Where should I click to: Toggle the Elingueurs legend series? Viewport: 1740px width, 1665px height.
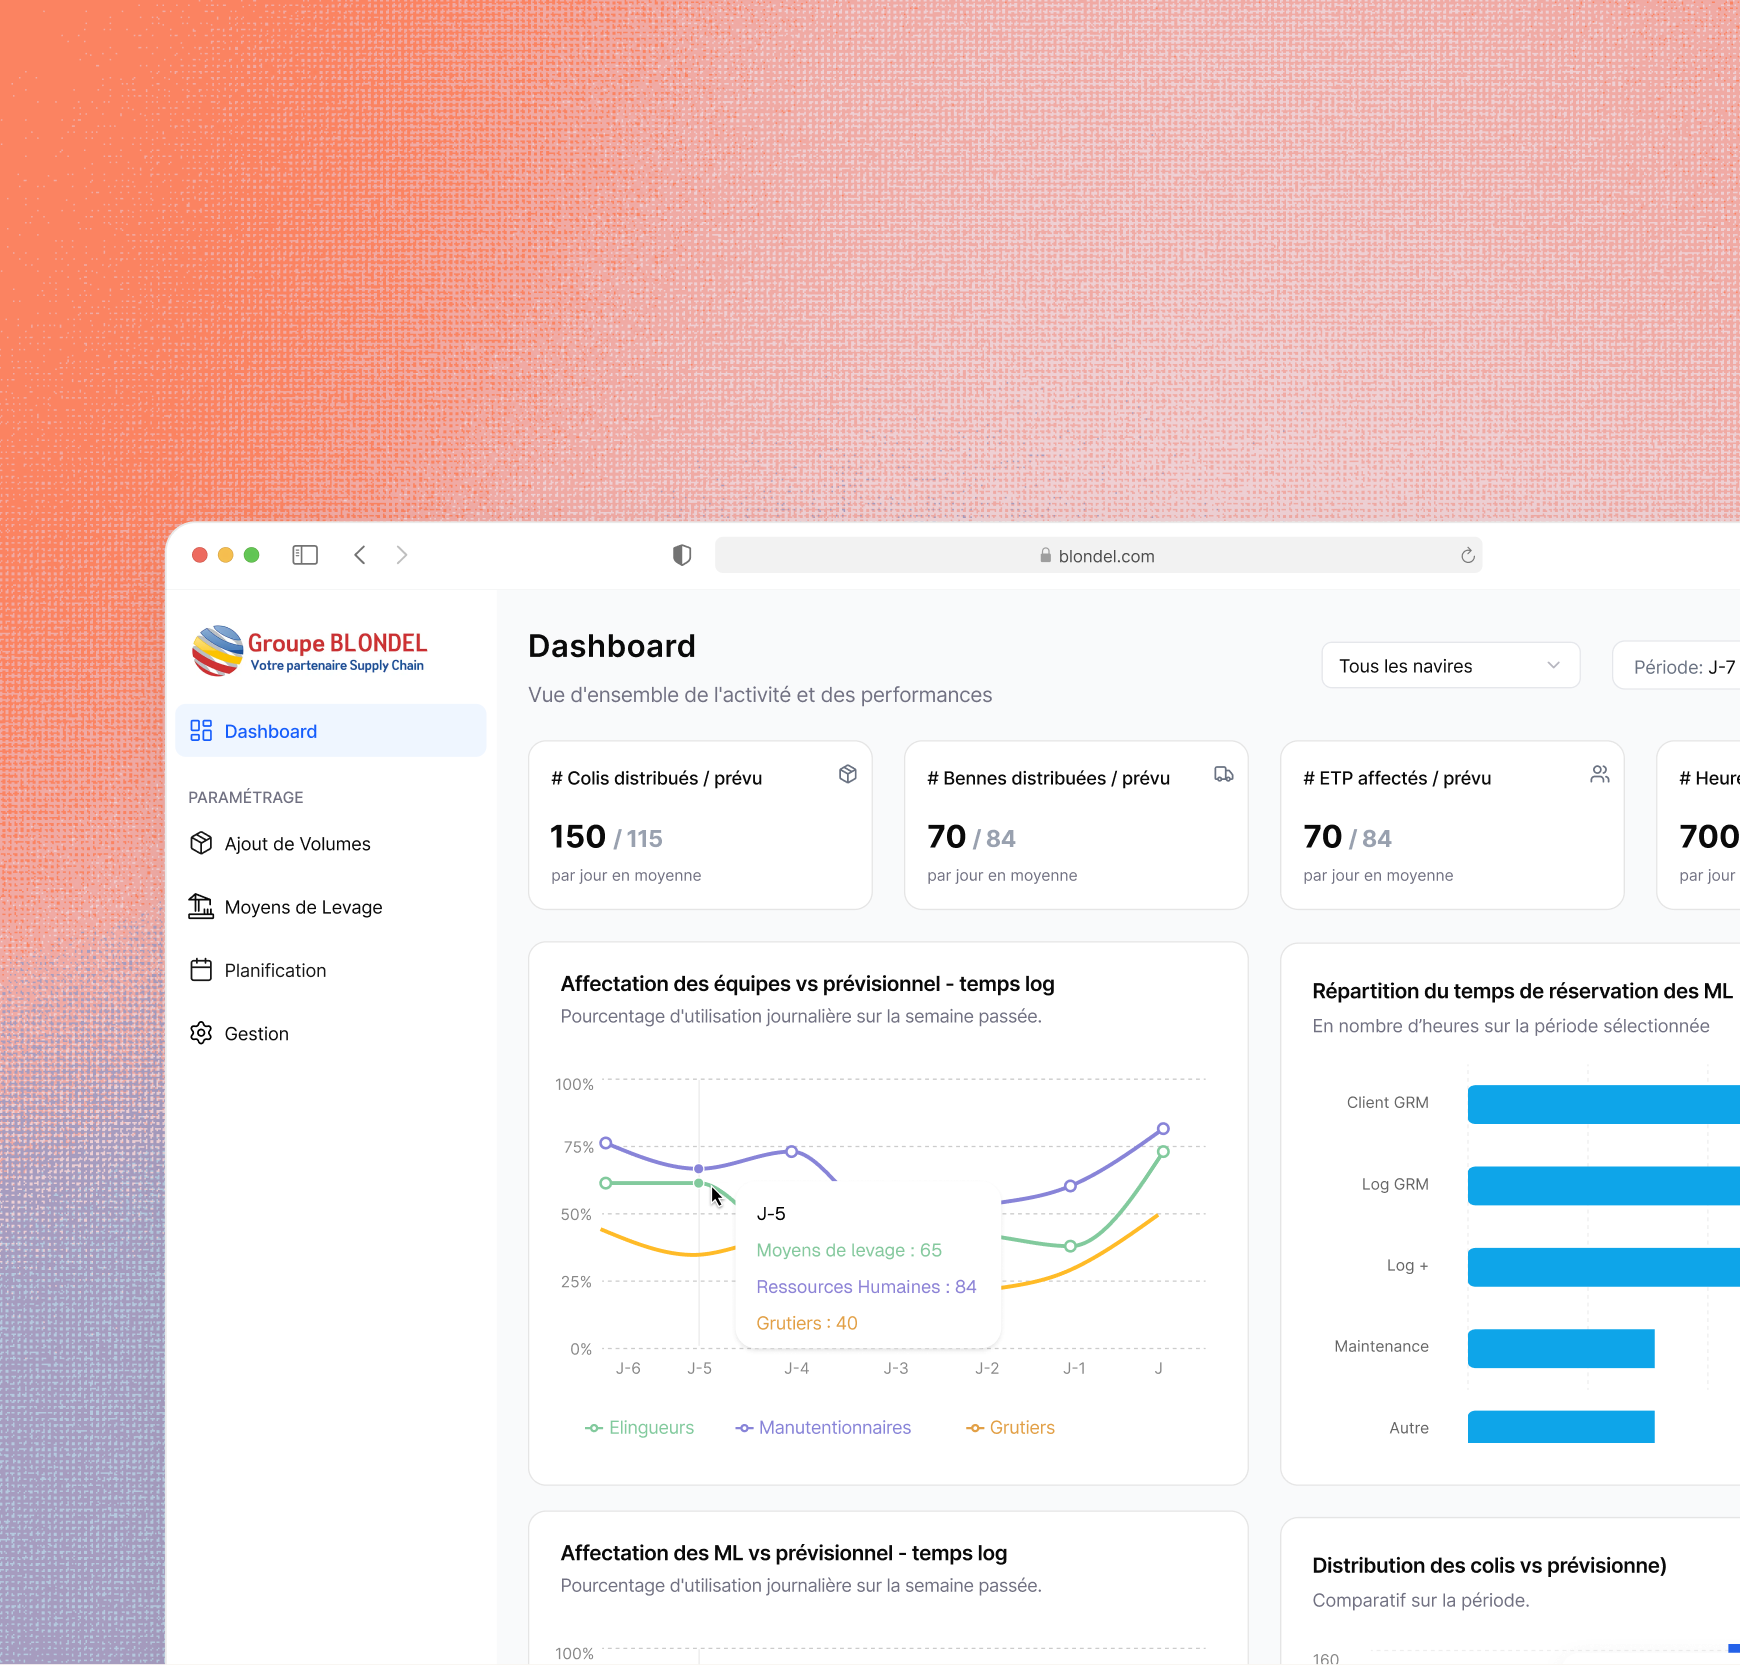pyautogui.click(x=639, y=1428)
